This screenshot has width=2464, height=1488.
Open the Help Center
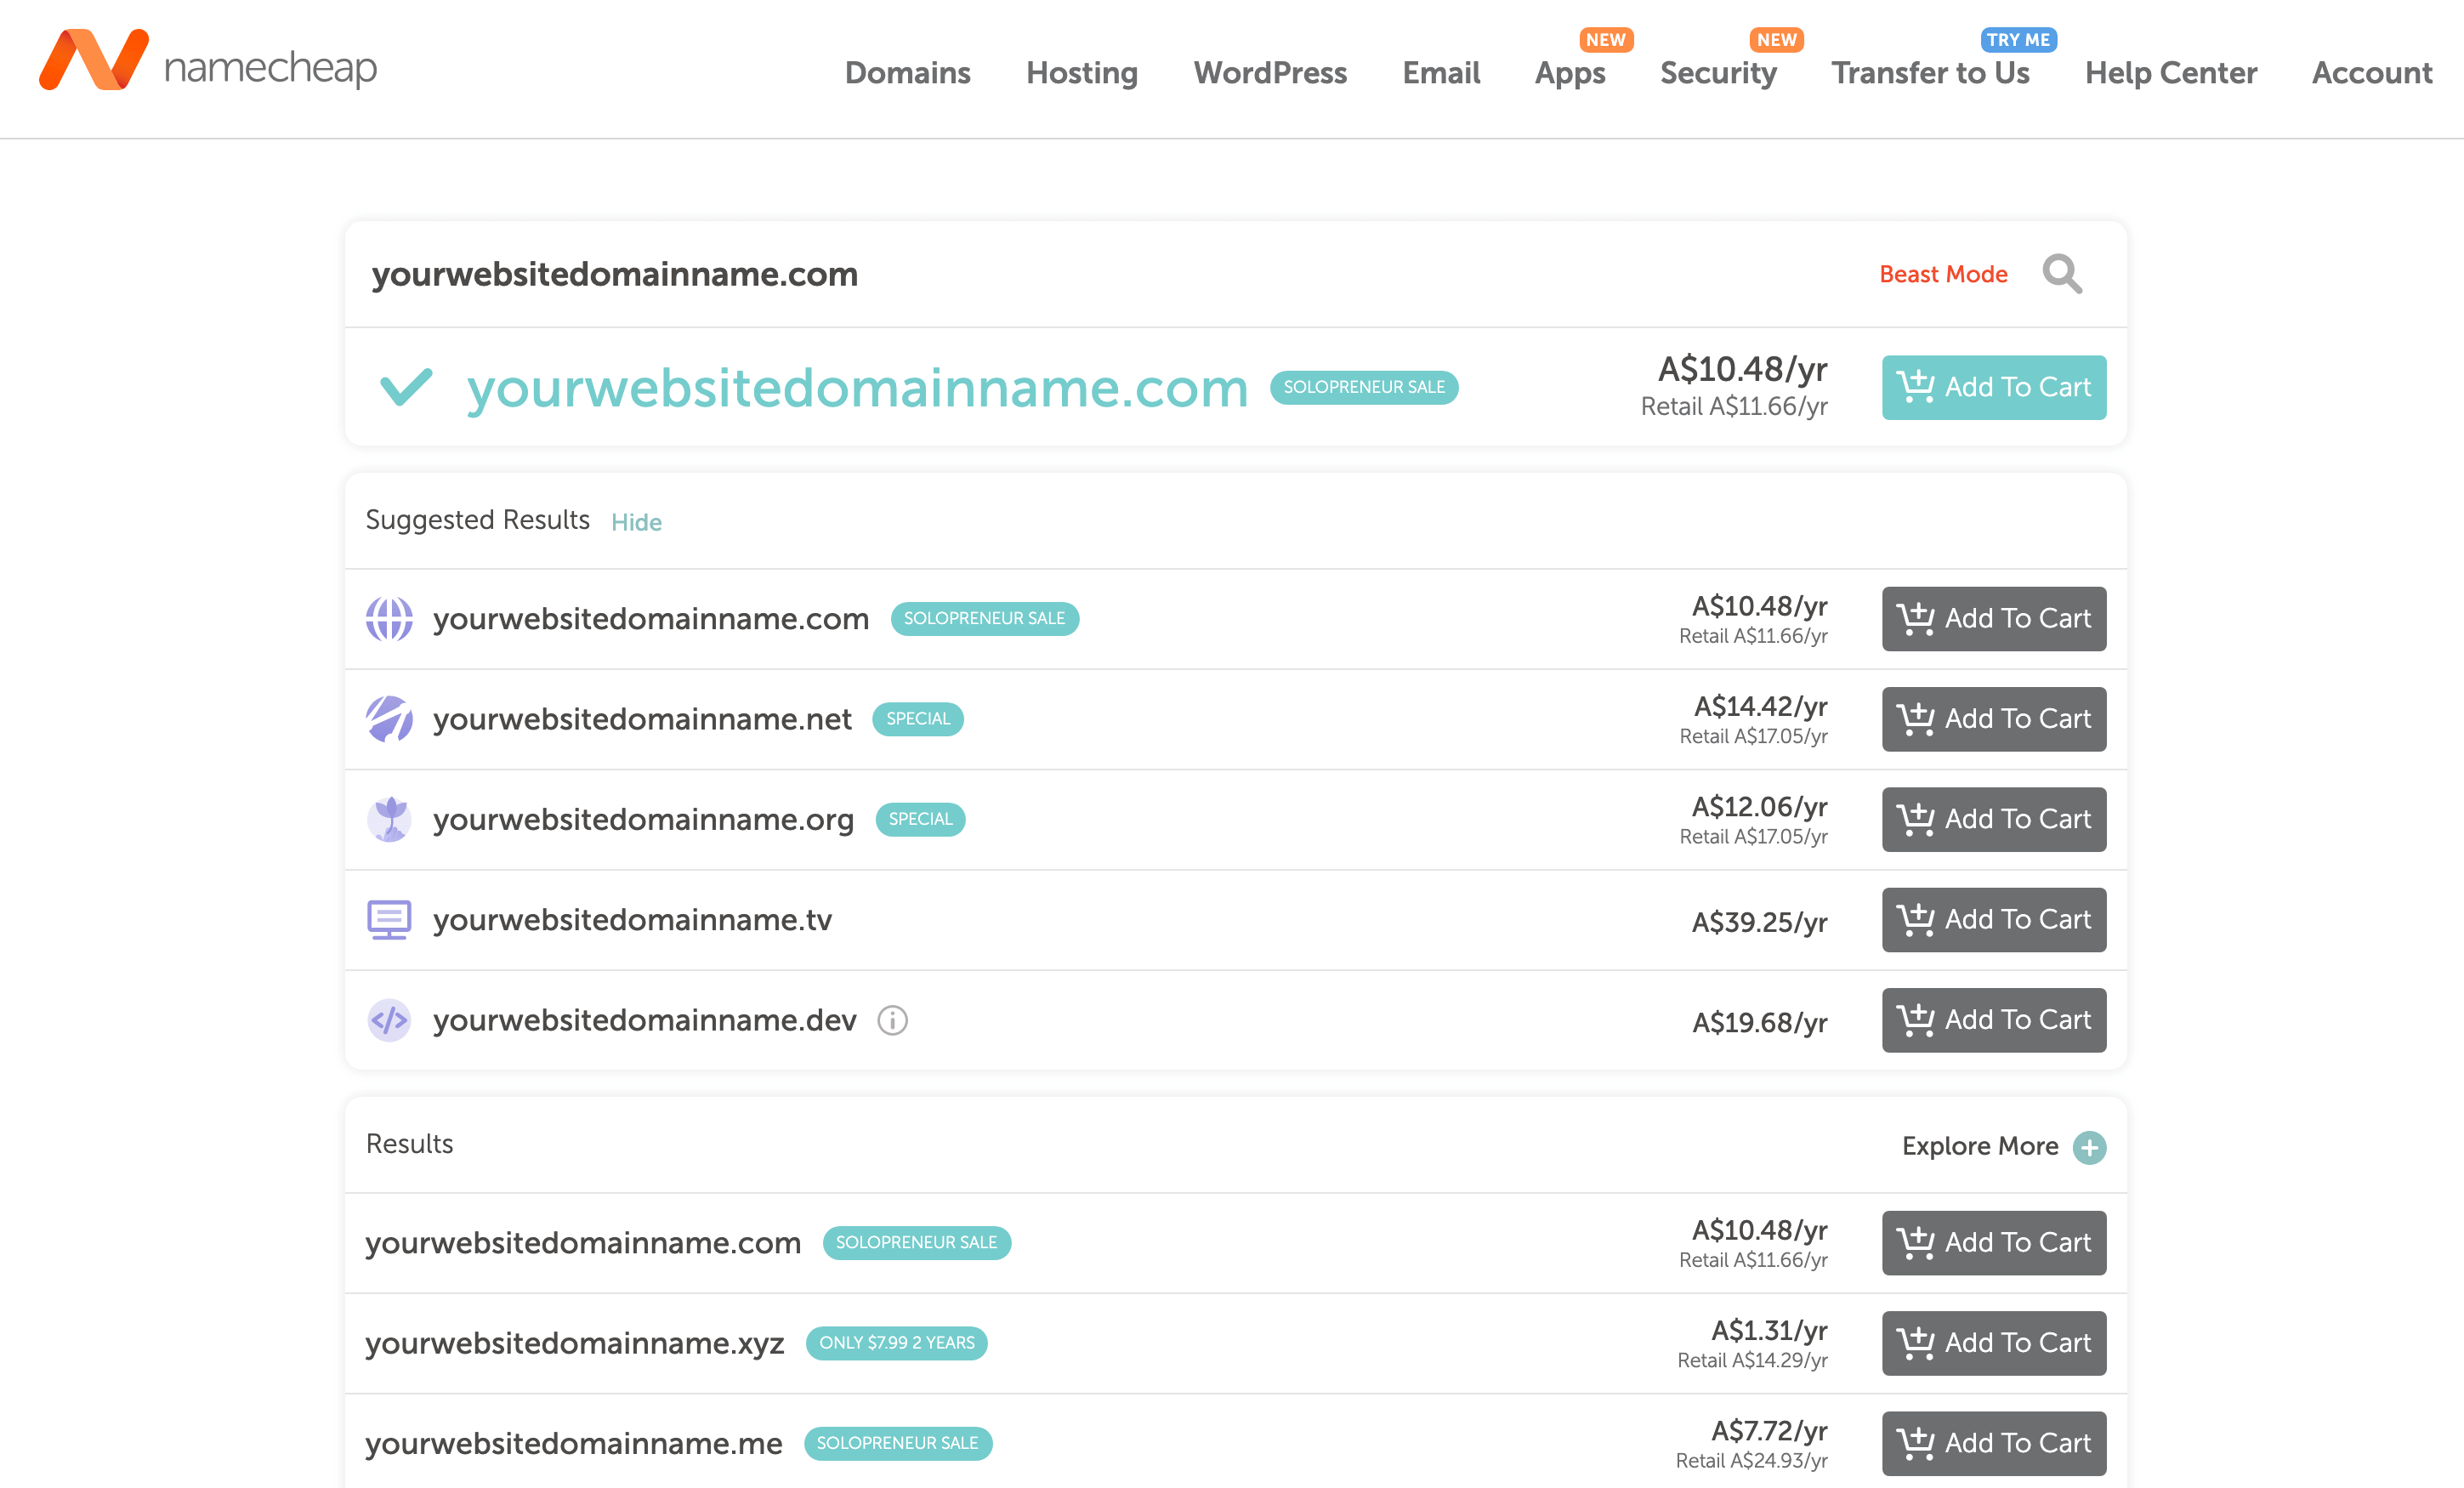[x=2171, y=72]
